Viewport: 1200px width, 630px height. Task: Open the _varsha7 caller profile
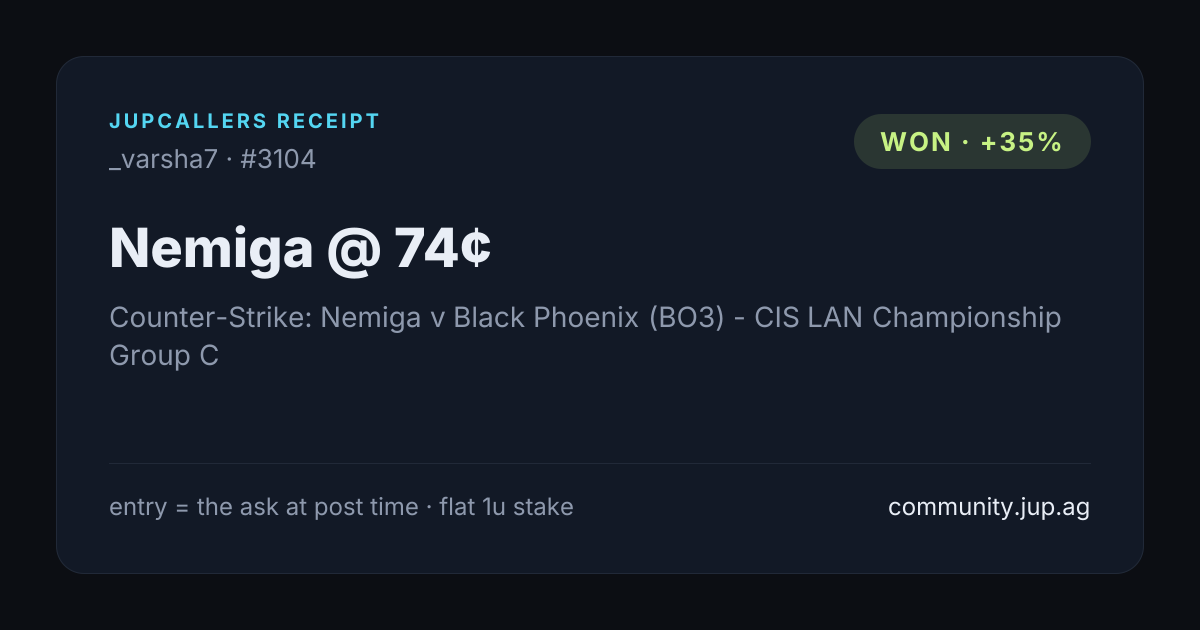pos(163,159)
